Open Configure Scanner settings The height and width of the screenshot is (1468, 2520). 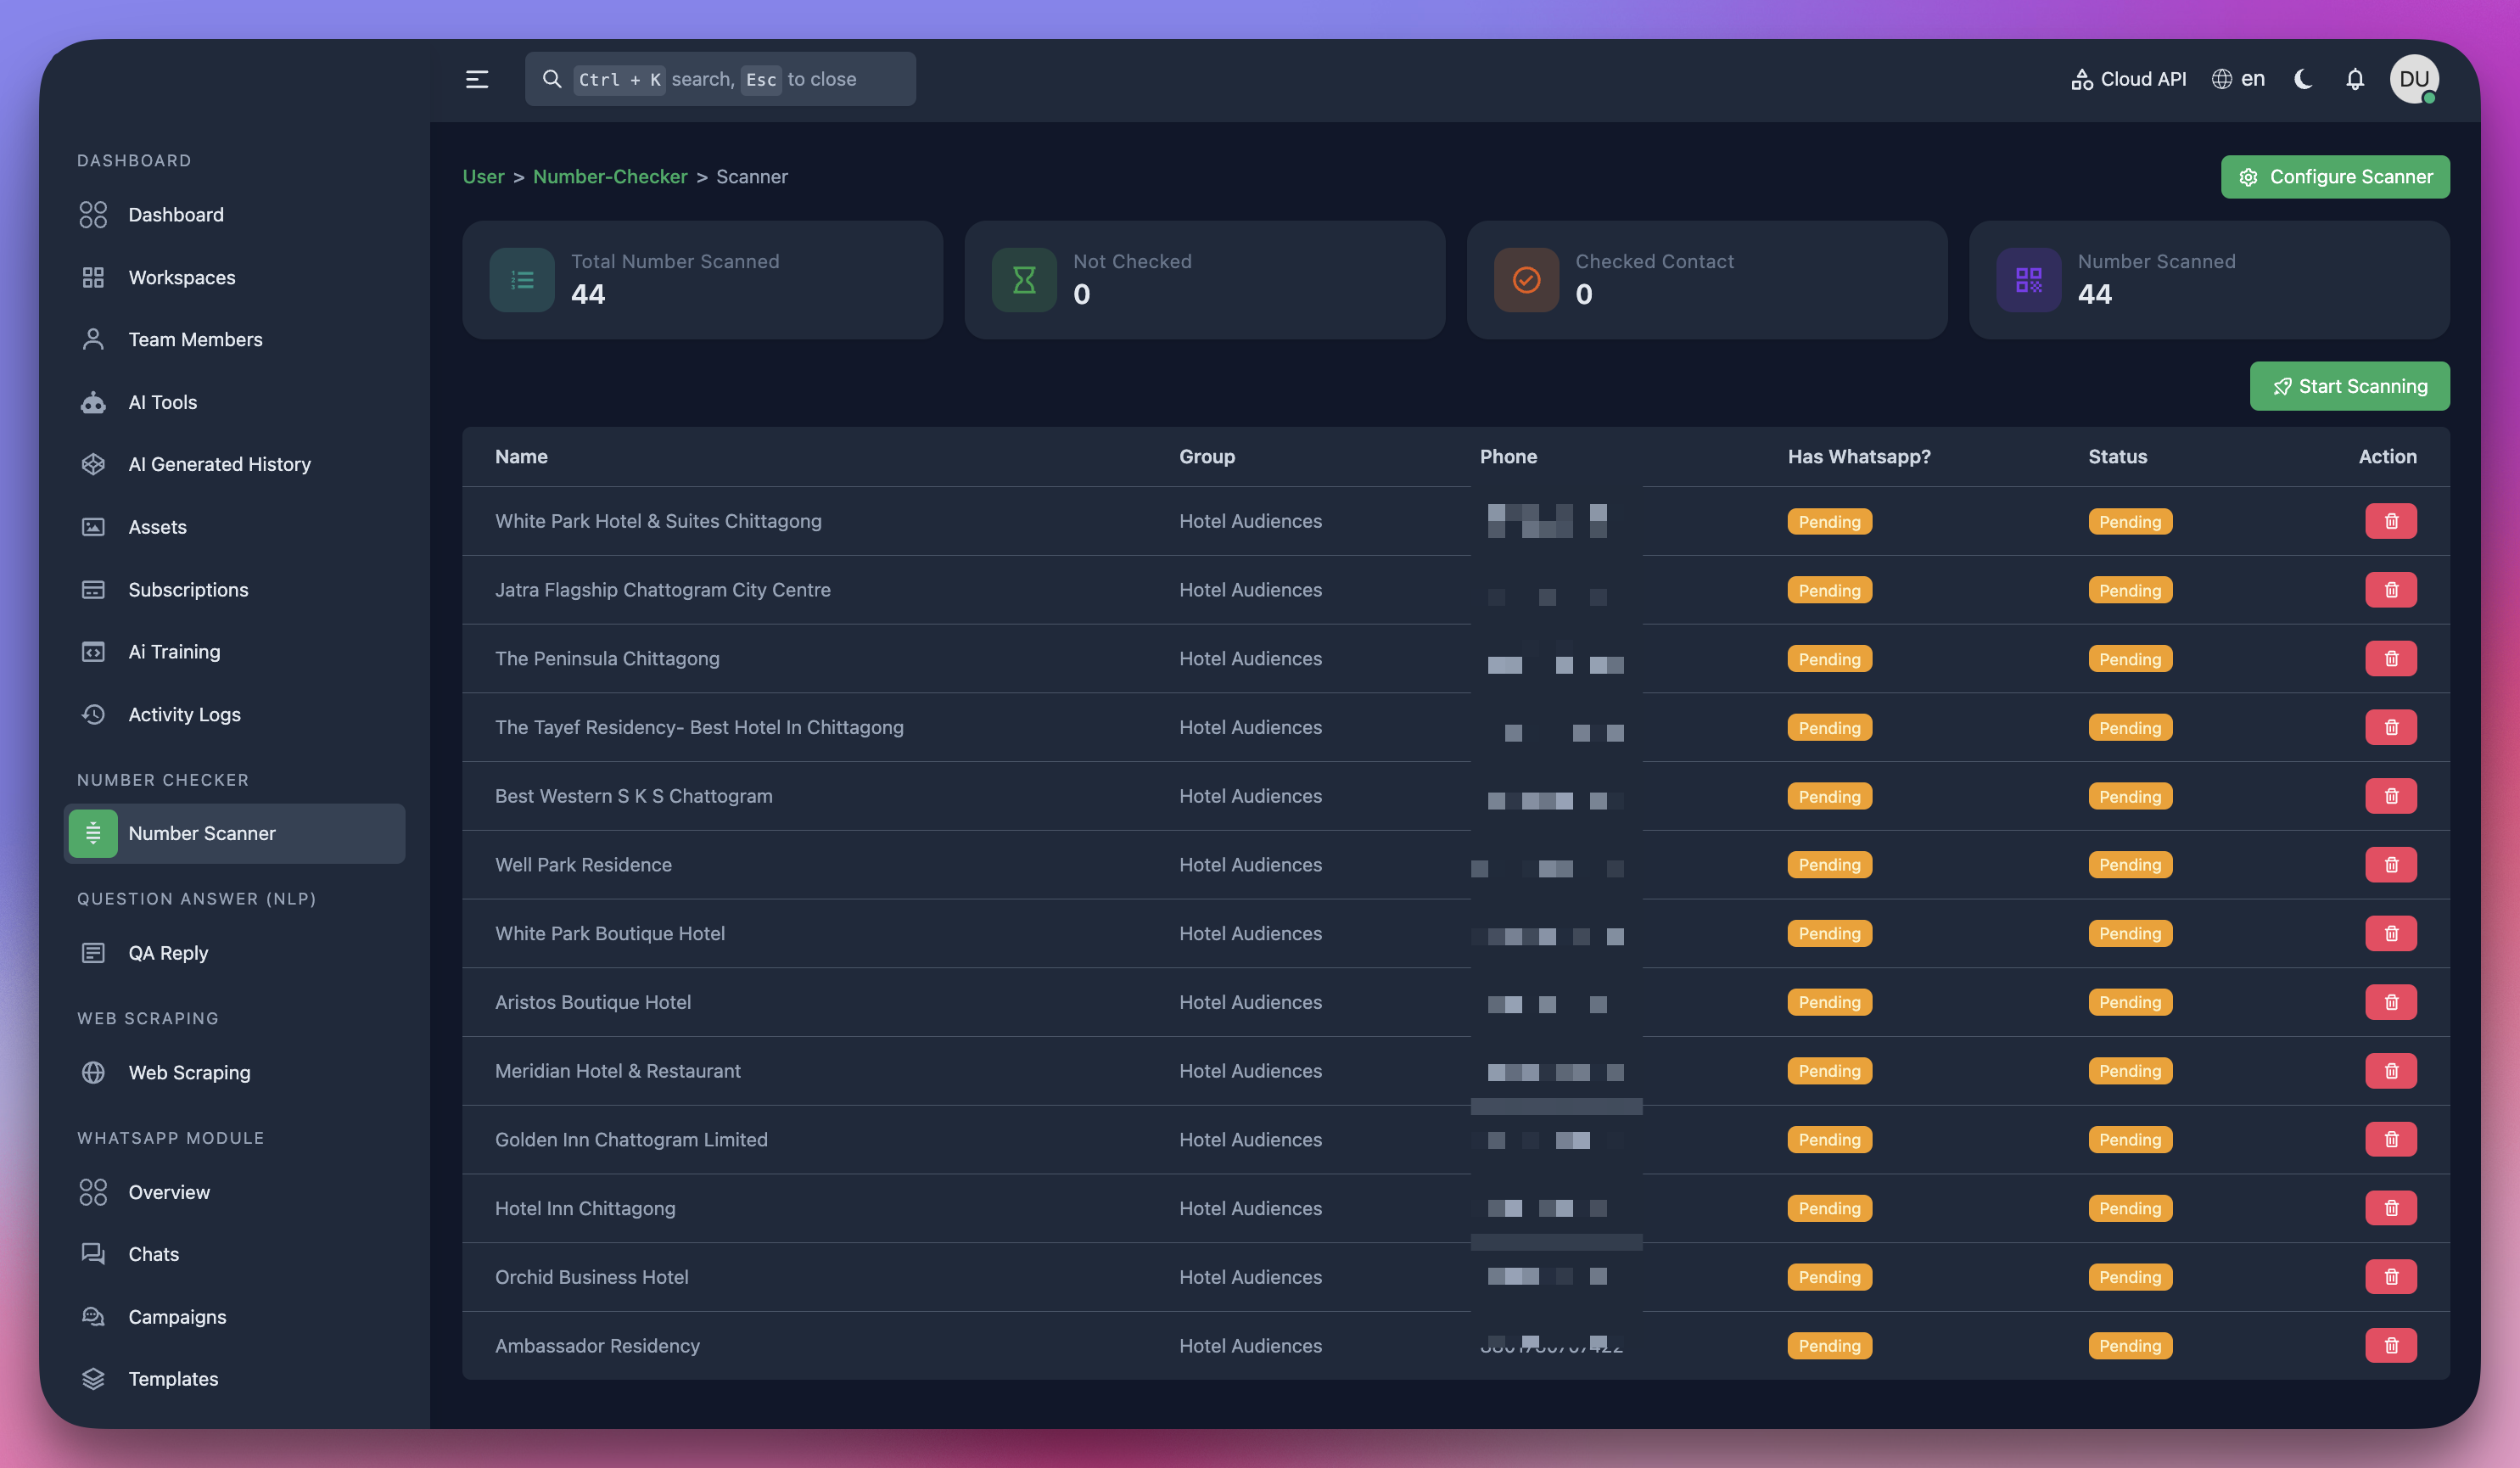tap(2334, 177)
